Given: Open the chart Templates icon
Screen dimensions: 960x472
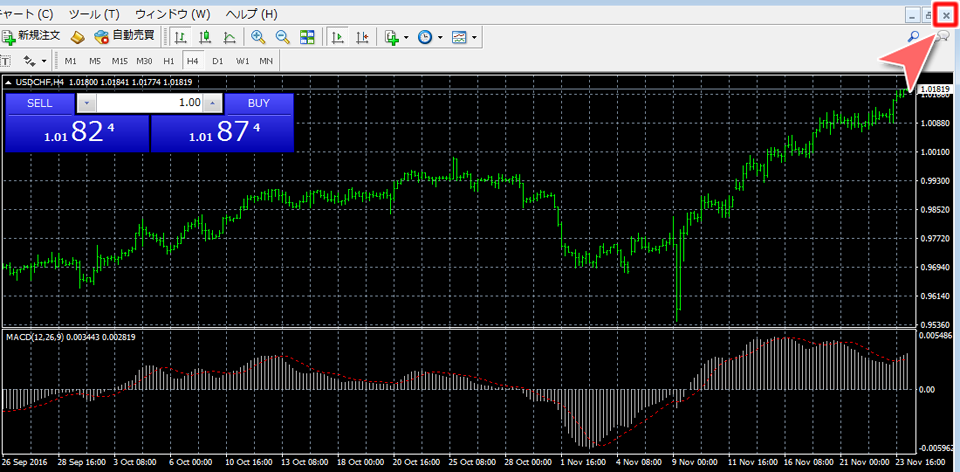Looking at the screenshot, I should [x=459, y=37].
